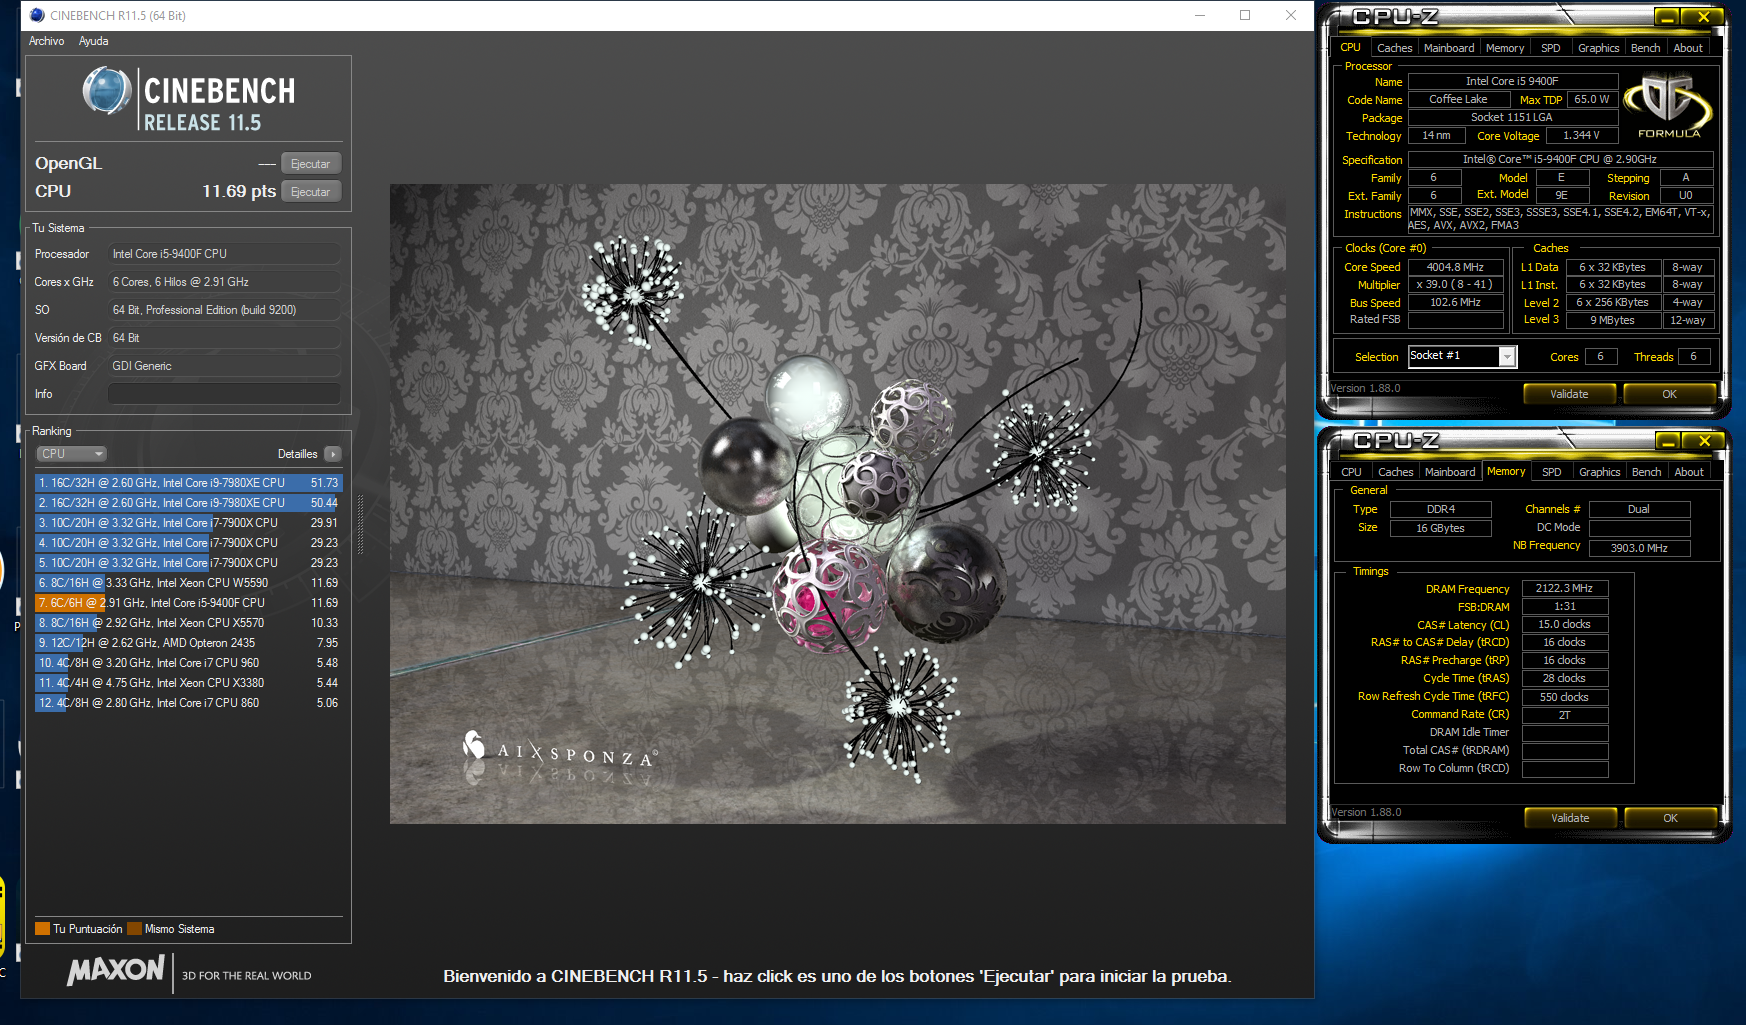Image resolution: width=1746 pixels, height=1025 pixels.
Task: Switch to Caches tab in bottom CPU-Z
Action: [1395, 472]
